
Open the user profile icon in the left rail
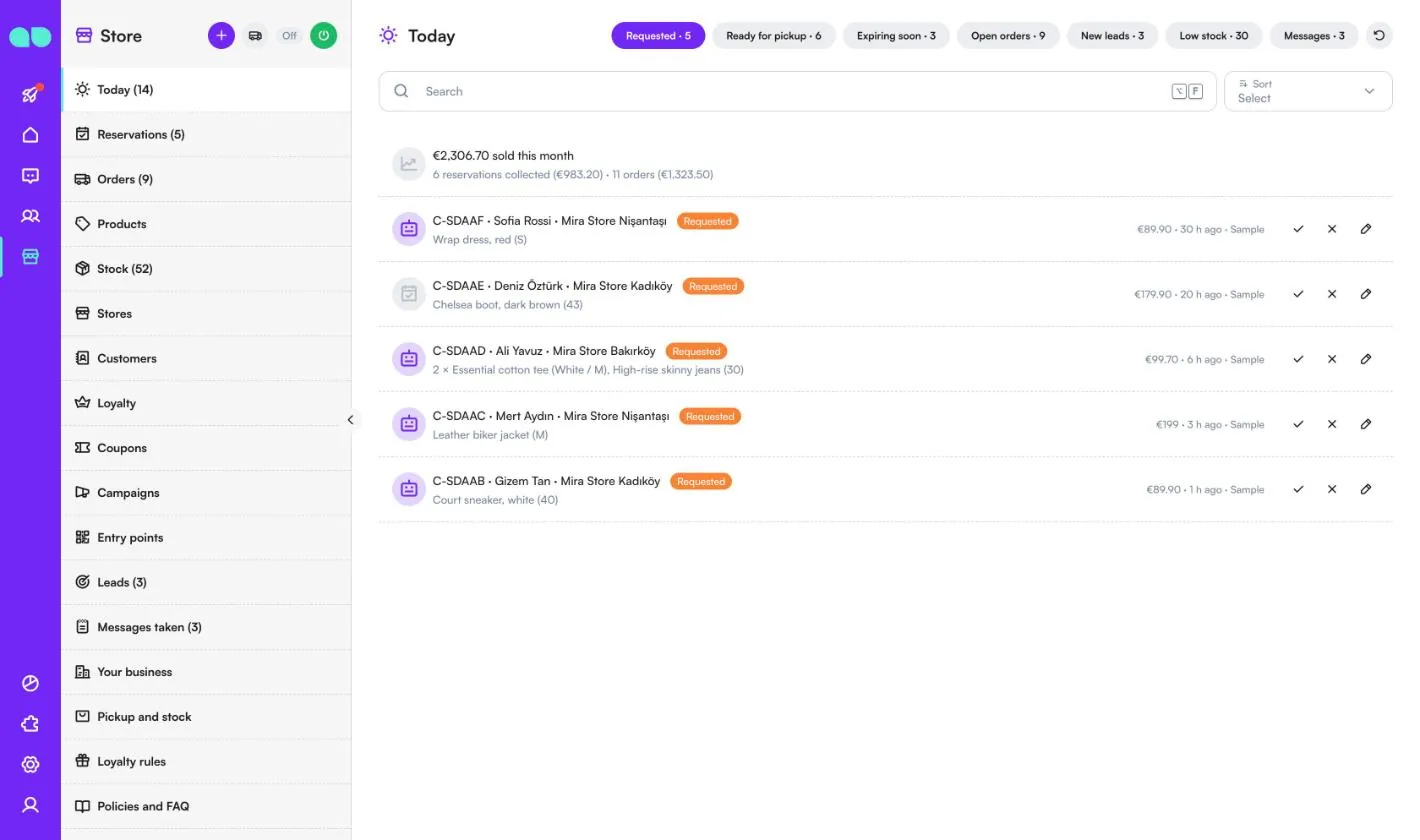30,805
